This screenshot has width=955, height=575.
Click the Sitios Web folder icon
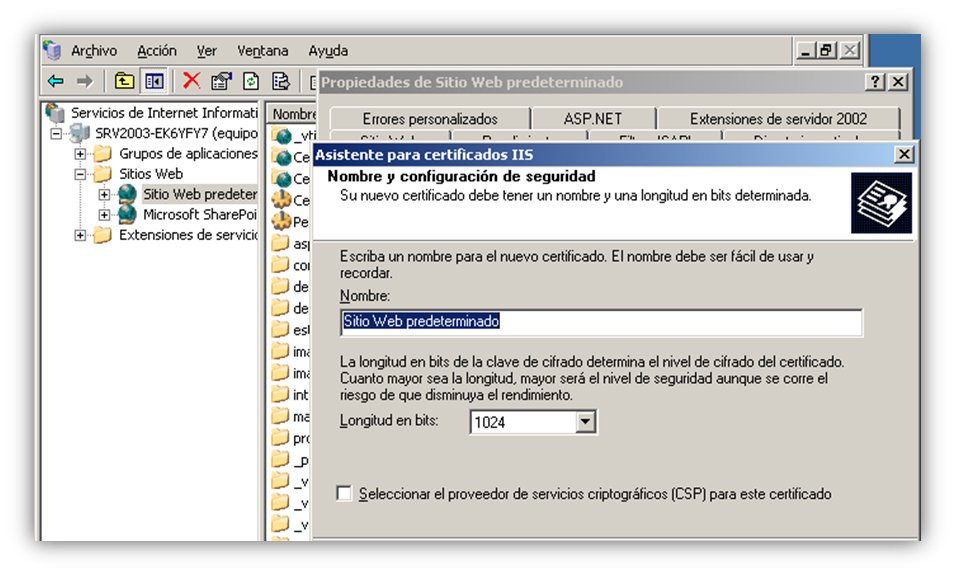click(x=102, y=174)
